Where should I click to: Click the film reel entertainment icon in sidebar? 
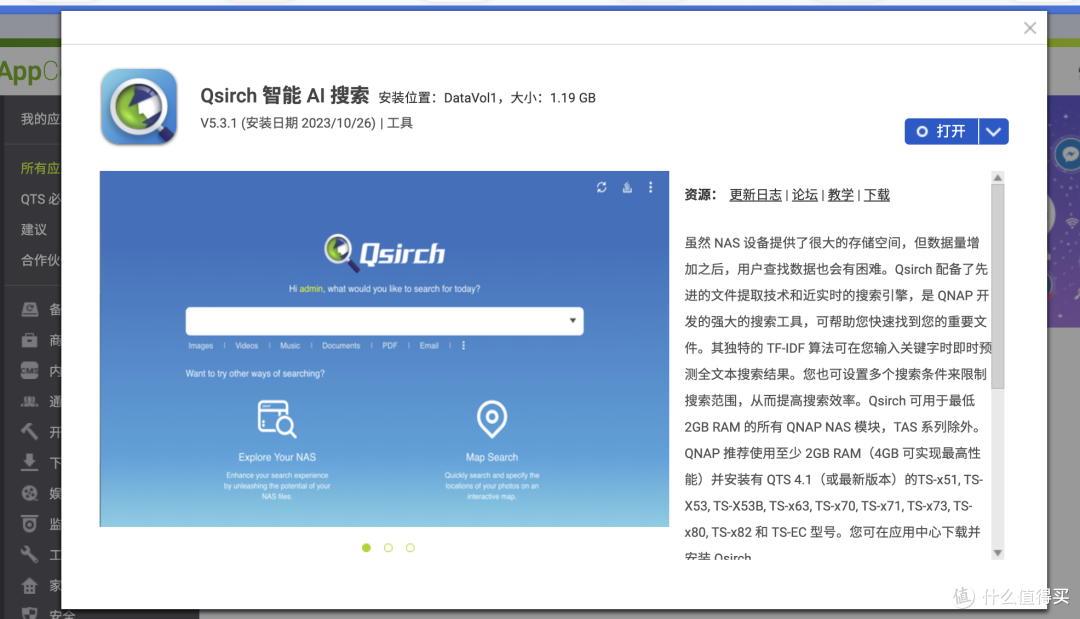click(x=30, y=493)
